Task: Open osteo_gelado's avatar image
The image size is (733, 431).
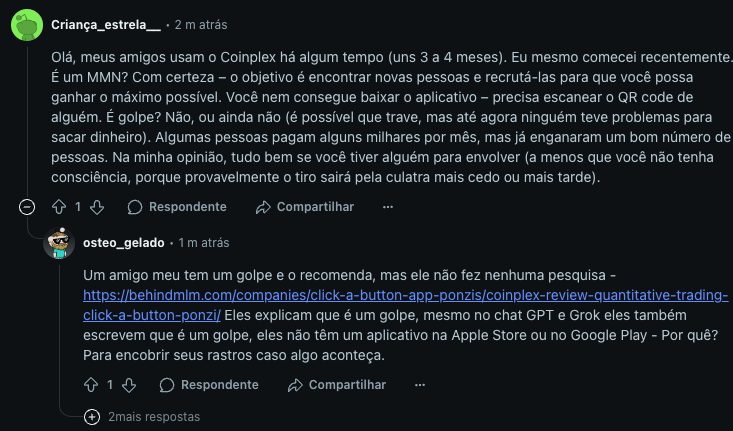Action: click(x=61, y=243)
